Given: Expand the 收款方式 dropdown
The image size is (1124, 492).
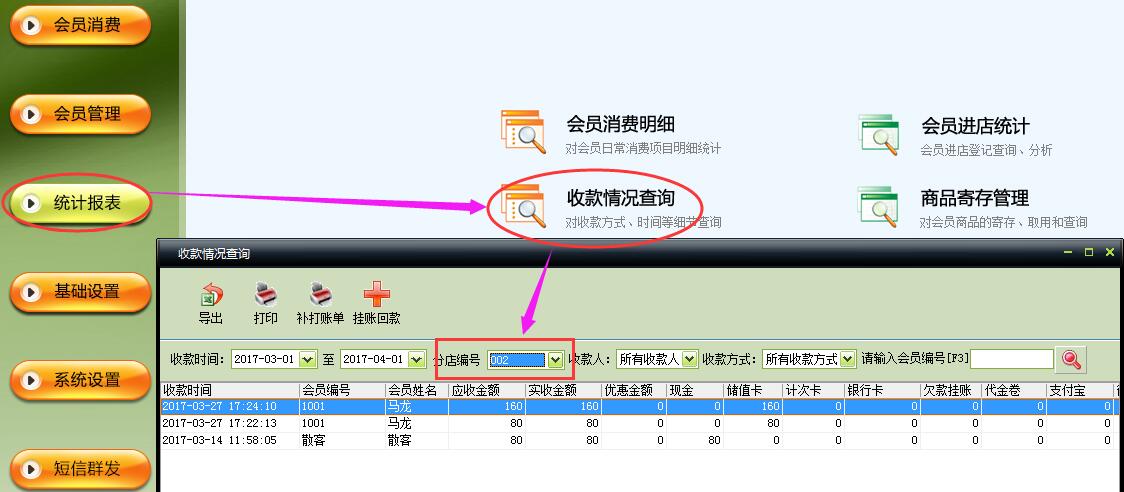Looking at the screenshot, I should pos(848,359).
